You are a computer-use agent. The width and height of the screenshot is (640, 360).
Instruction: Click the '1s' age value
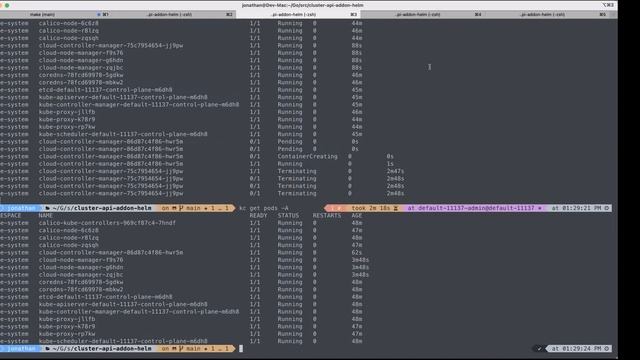[390, 164]
